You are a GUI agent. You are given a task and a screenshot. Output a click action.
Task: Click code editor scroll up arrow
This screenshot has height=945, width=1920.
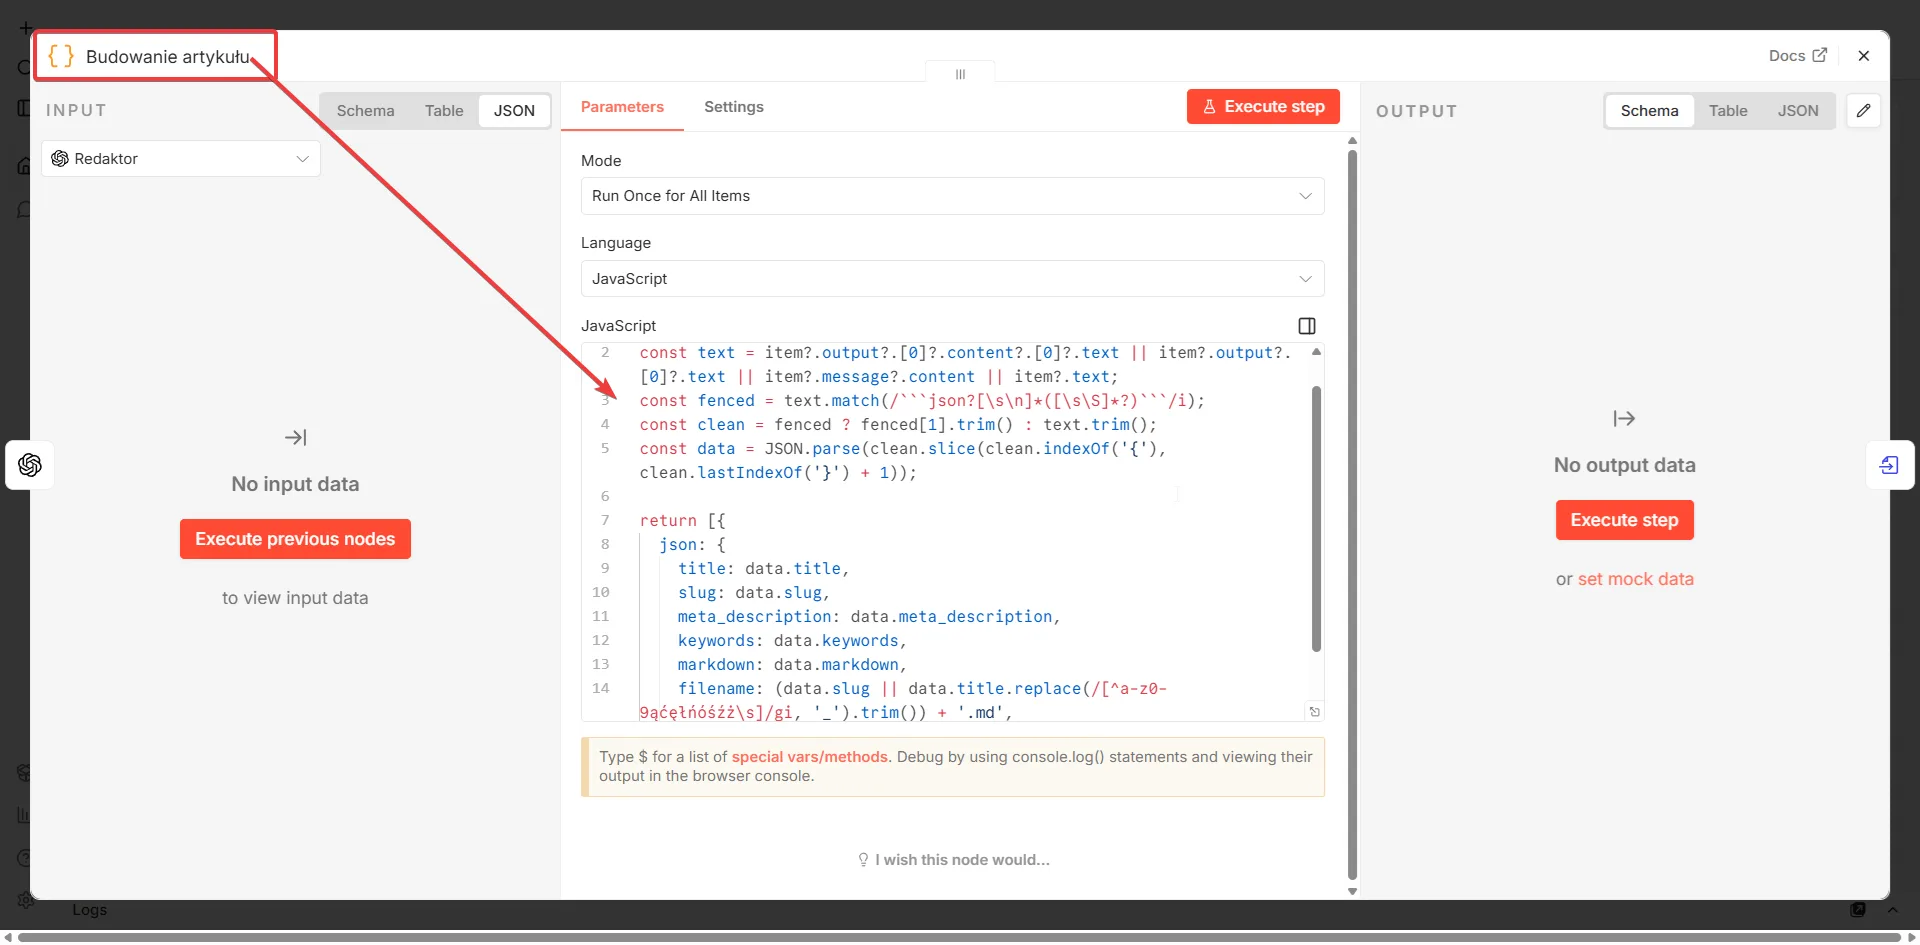click(x=1316, y=352)
